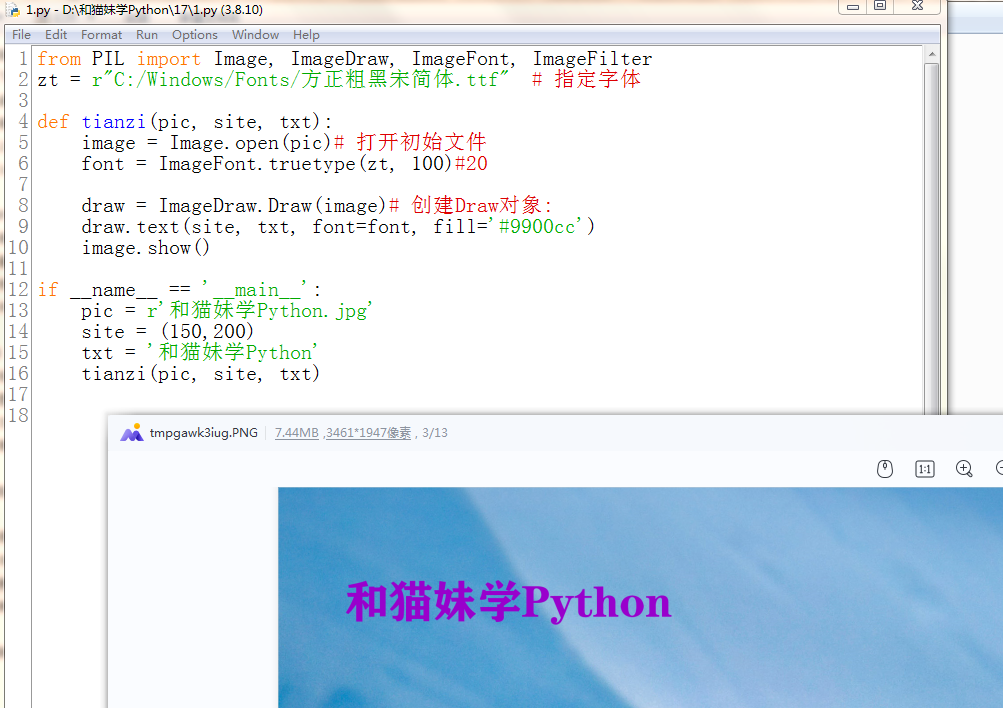This screenshot has width=1003, height=708.
Task: Select the mouse pan tool in the image viewer
Action: (884, 467)
